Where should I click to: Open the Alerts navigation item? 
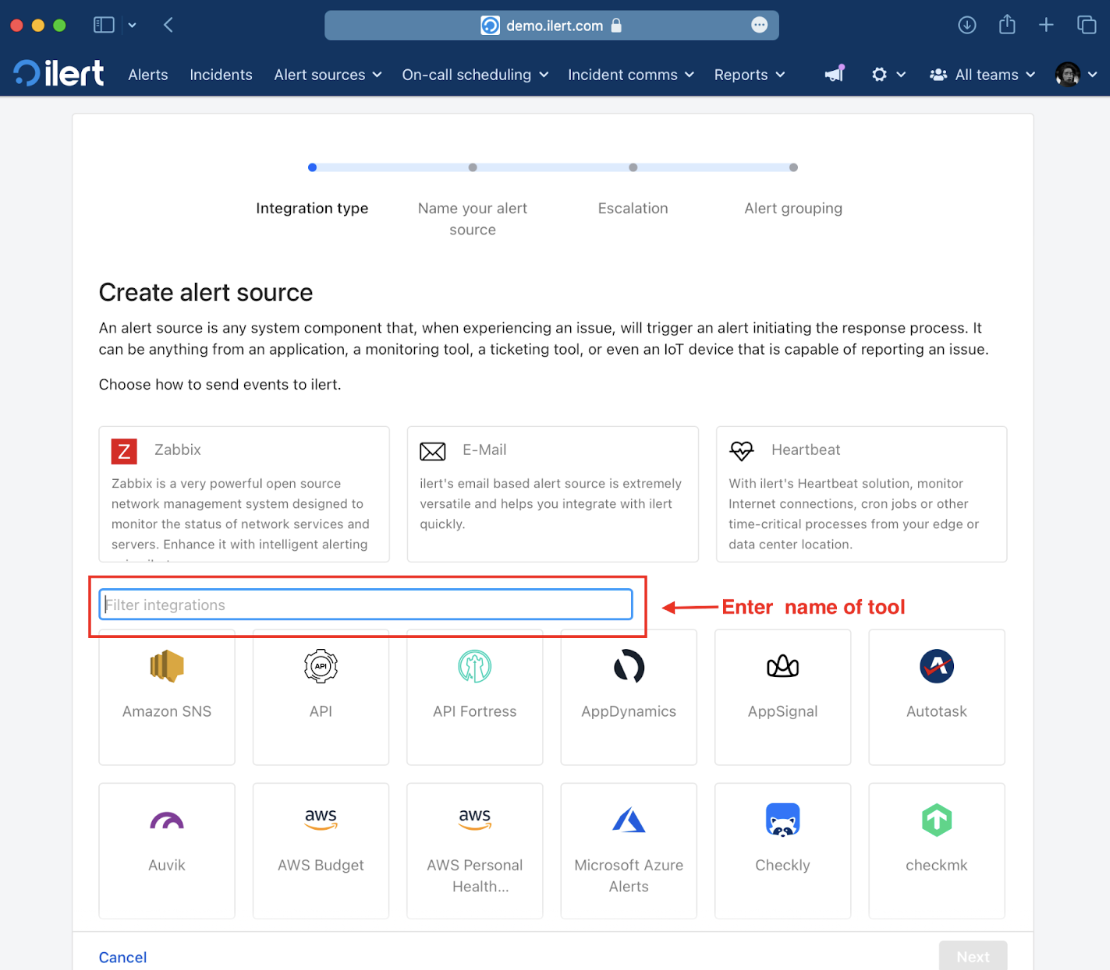pos(148,74)
